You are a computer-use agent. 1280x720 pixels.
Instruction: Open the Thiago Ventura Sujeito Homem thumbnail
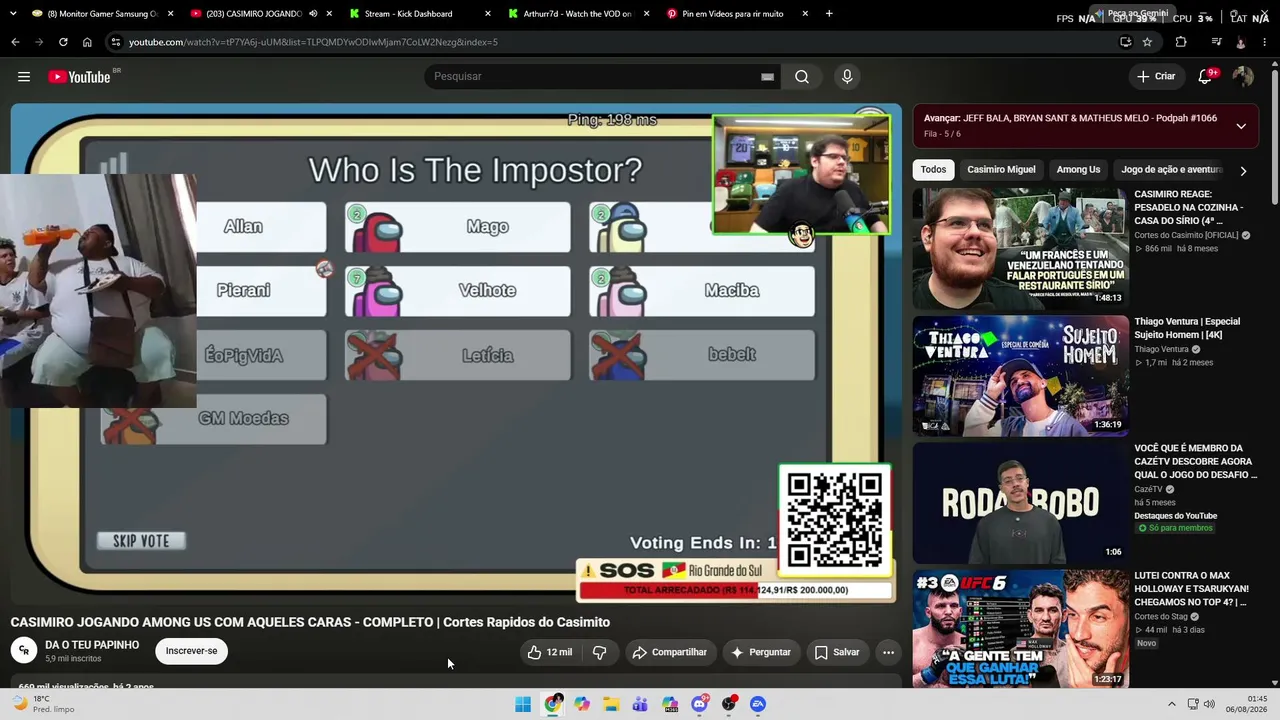(1020, 376)
